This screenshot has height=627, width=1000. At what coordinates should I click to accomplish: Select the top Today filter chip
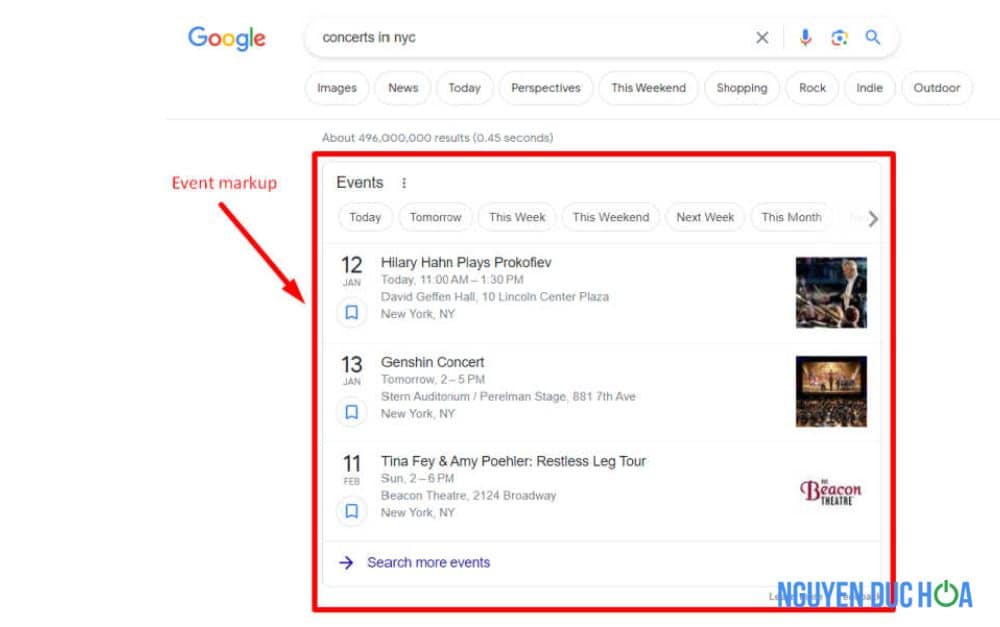tap(464, 88)
